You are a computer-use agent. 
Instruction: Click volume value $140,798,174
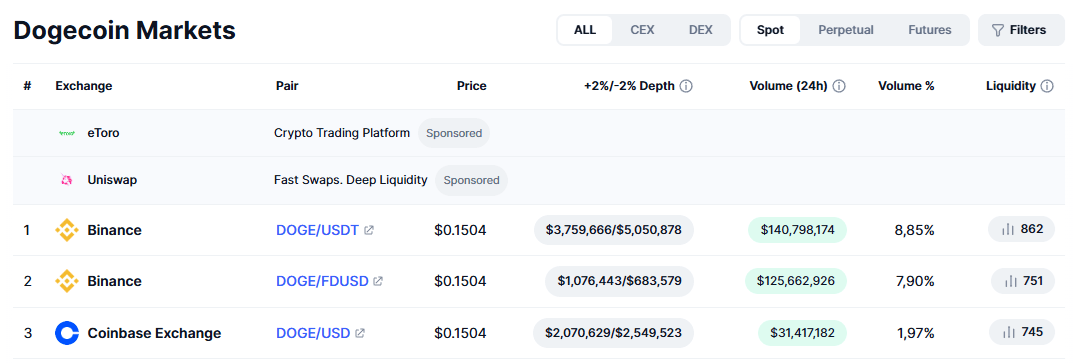point(797,230)
